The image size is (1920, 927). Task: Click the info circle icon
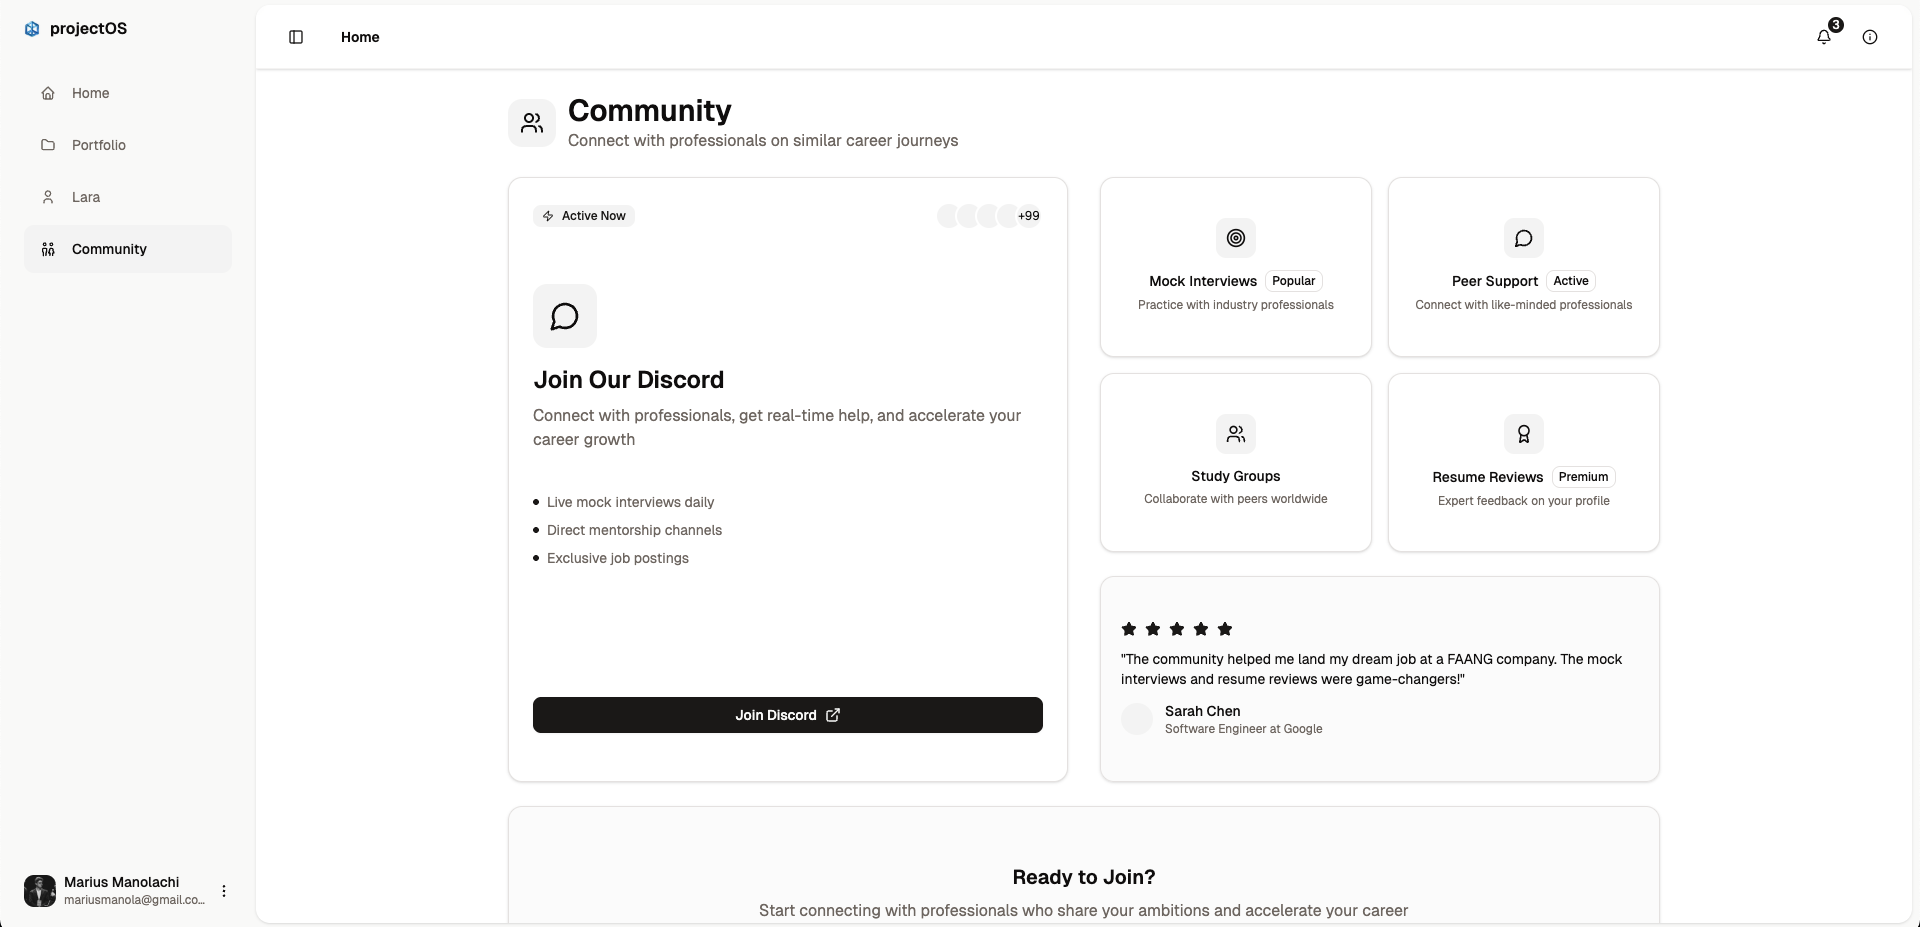click(1870, 37)
